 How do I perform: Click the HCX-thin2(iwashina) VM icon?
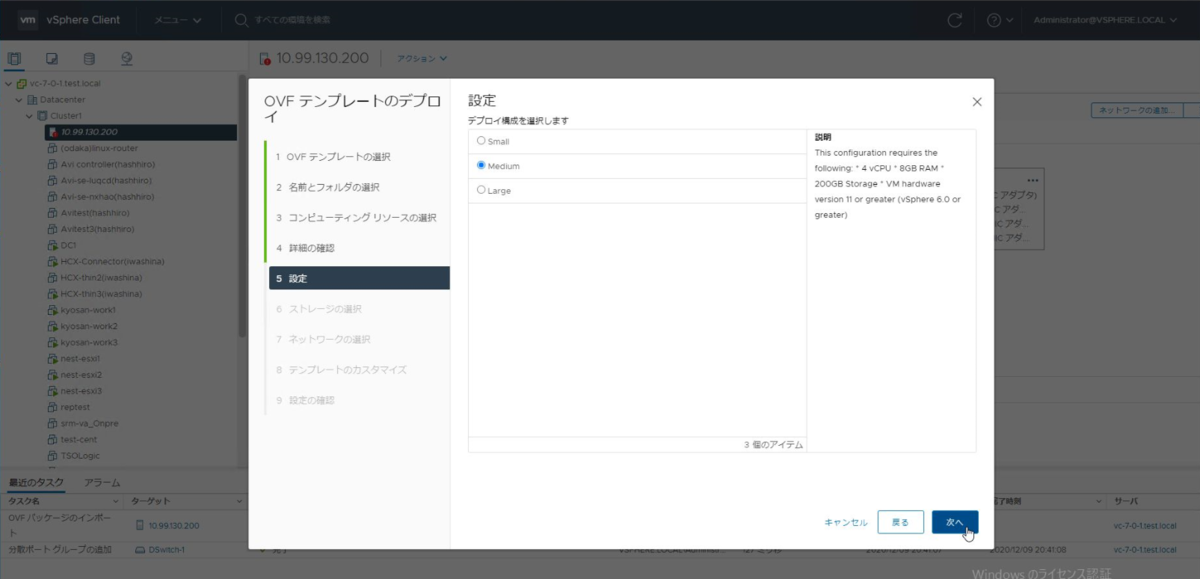[53, 278]
